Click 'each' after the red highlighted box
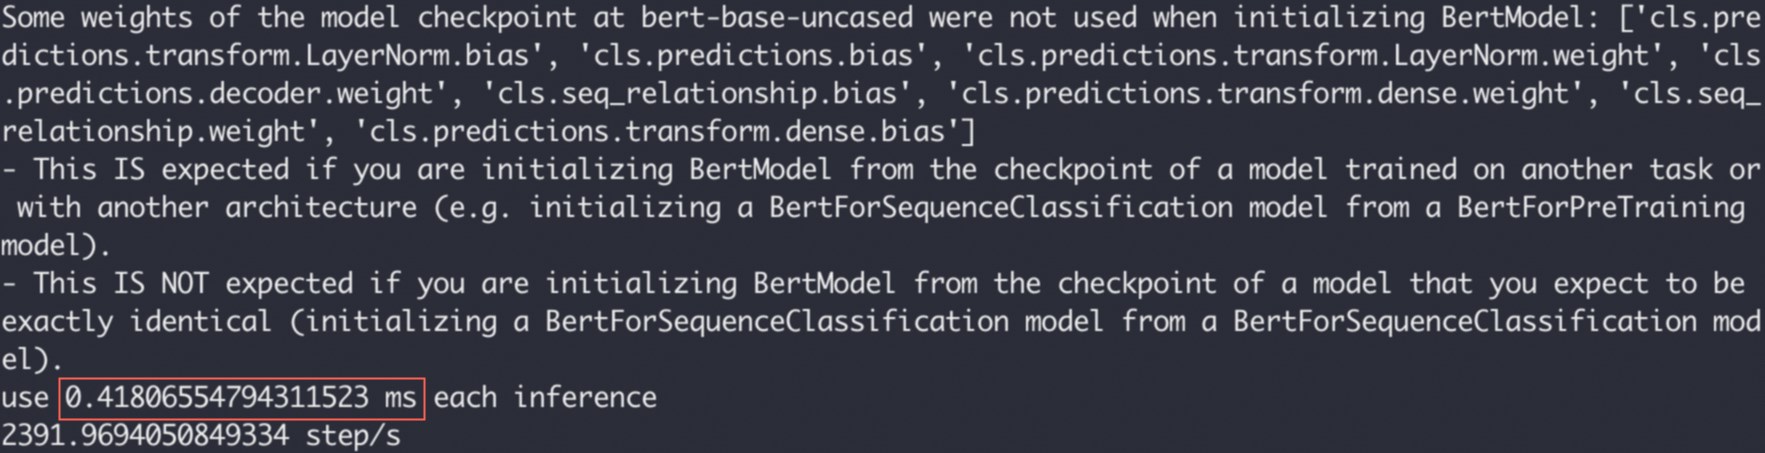Image resolution: width=1765 pixels, height=453 pixels. (465, 398)
